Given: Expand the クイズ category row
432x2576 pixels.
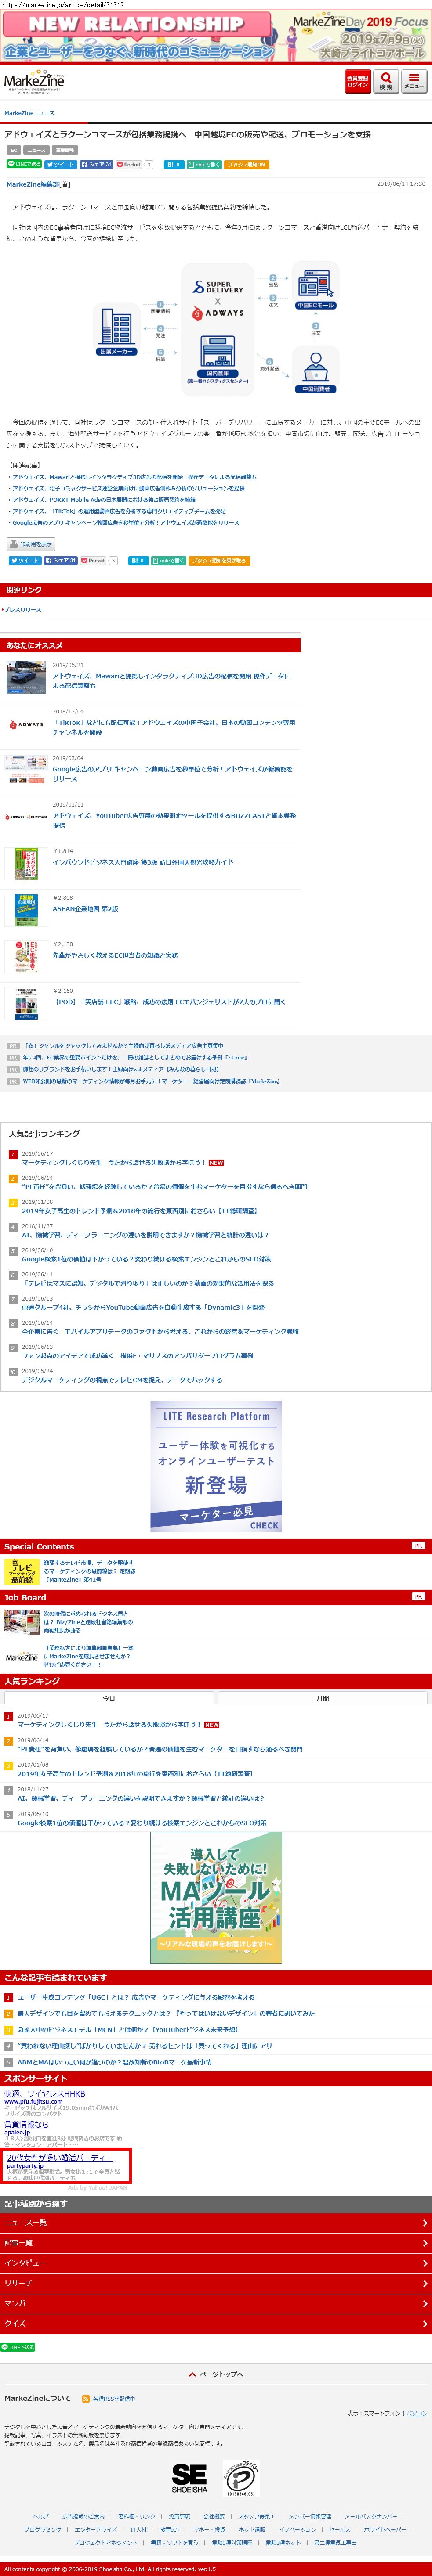Looking at the screenshot, I should point(216,2323).
